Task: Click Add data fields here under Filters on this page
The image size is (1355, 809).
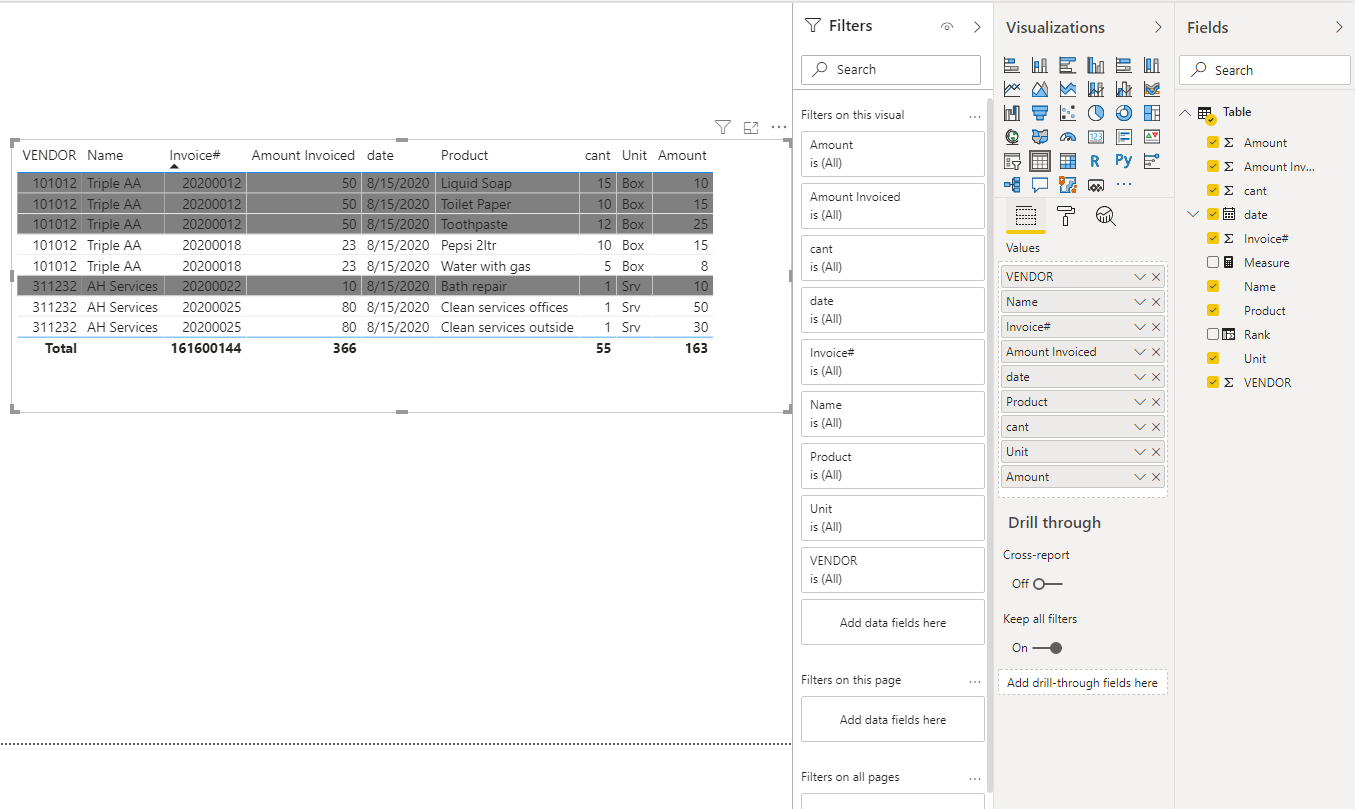Action: click(893, 720)
